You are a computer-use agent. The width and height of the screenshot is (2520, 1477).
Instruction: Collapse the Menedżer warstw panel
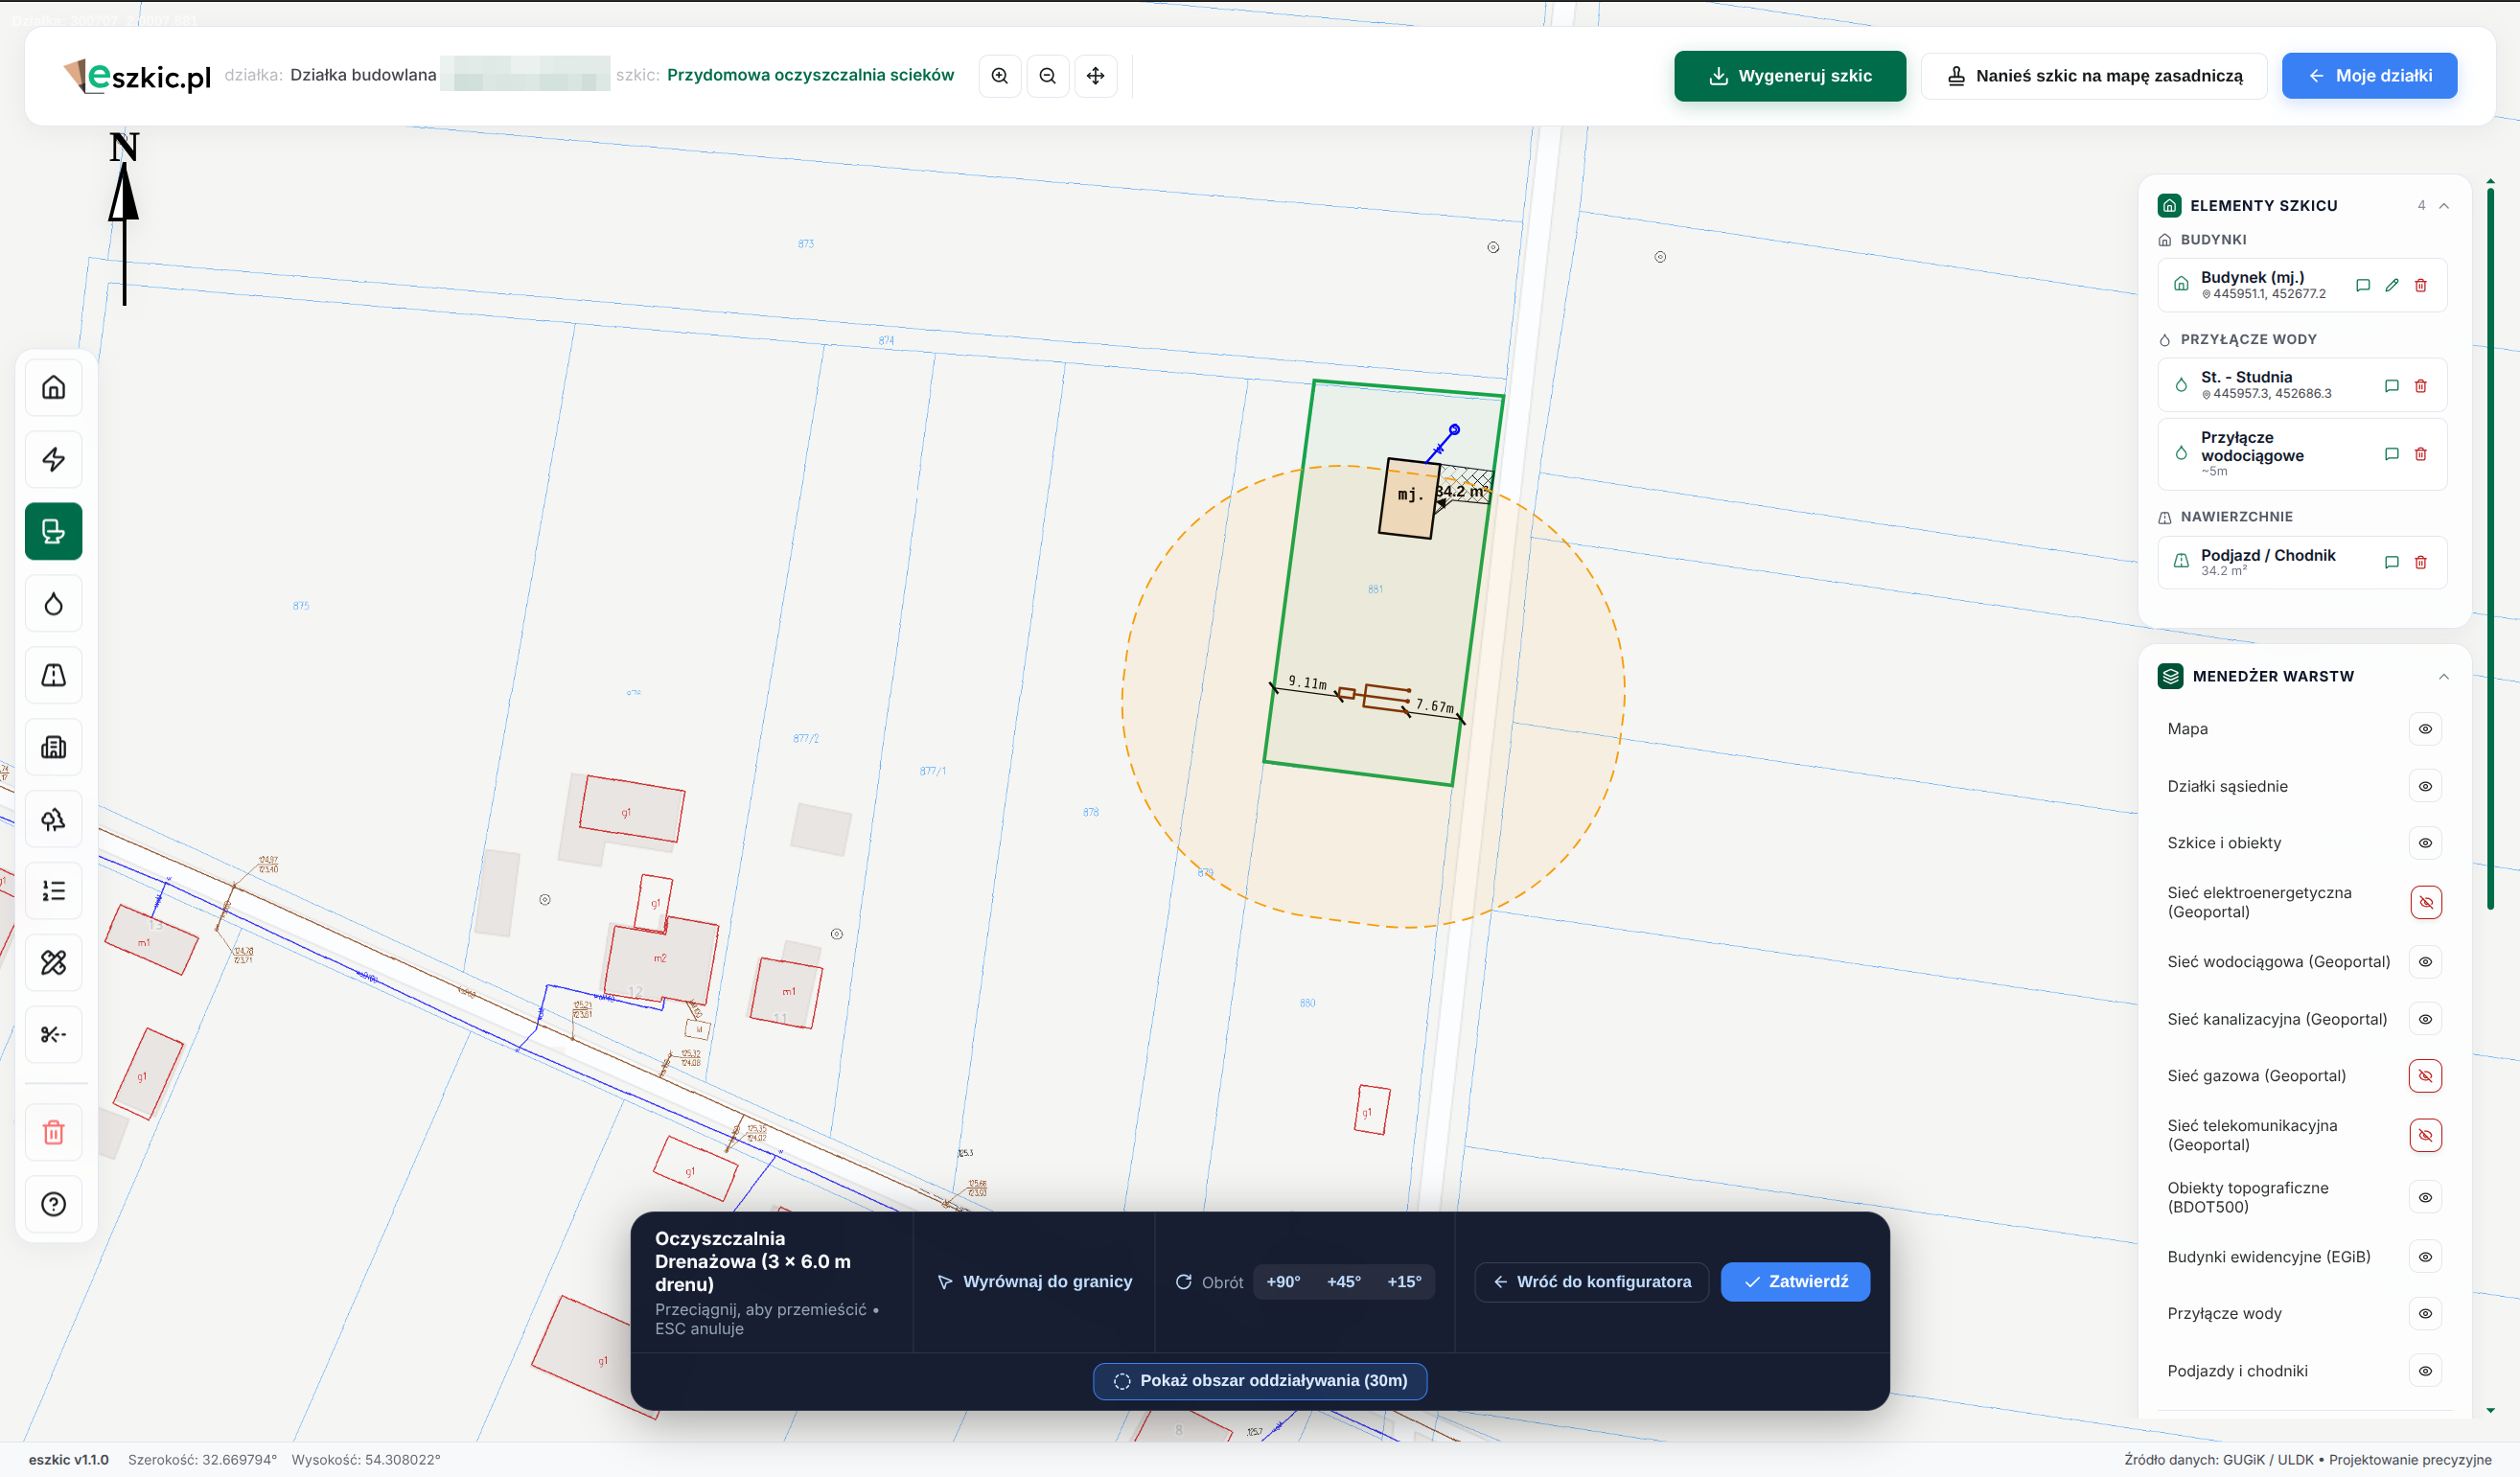[2443, 677]
